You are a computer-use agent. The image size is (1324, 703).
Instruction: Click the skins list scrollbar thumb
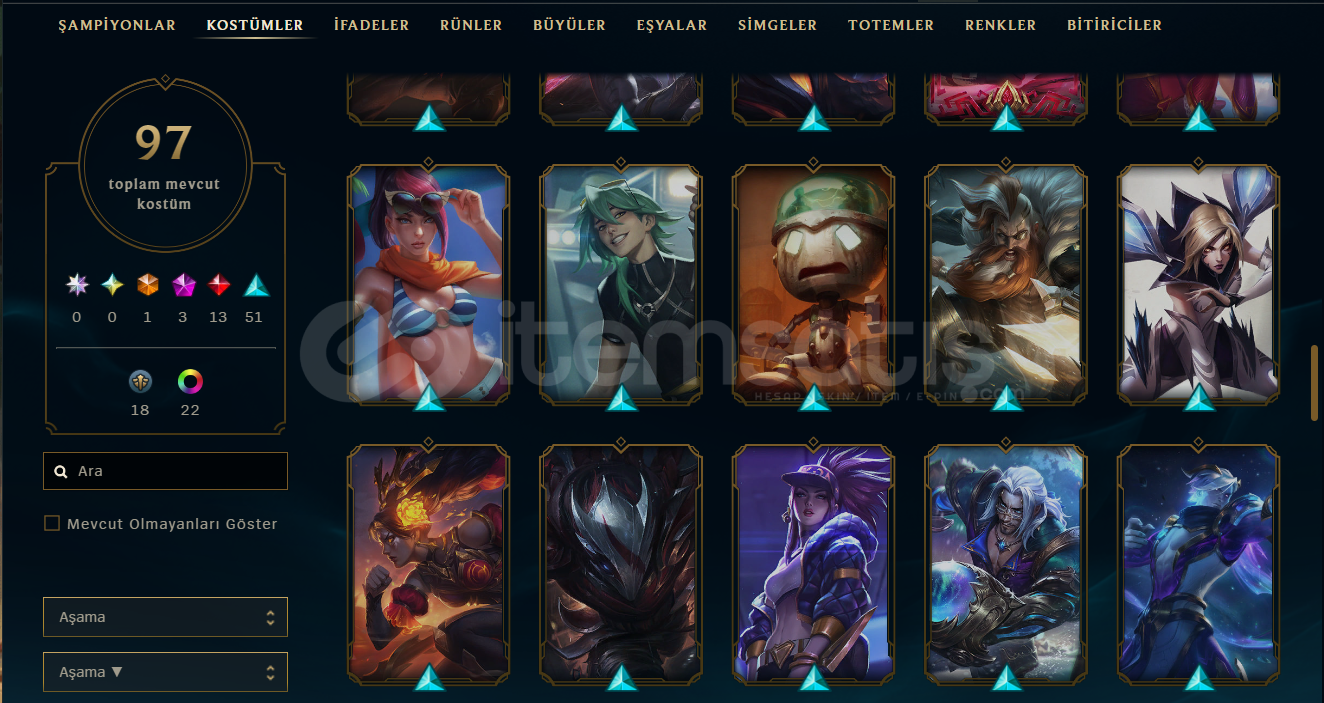click(1315, 382)
